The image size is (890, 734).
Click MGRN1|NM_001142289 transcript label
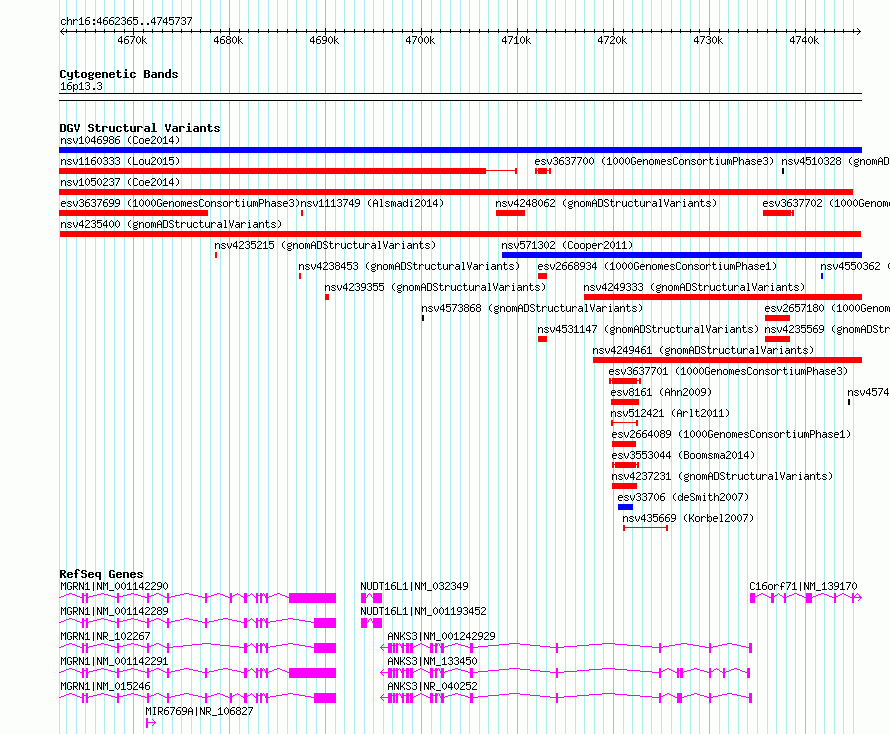114,611
